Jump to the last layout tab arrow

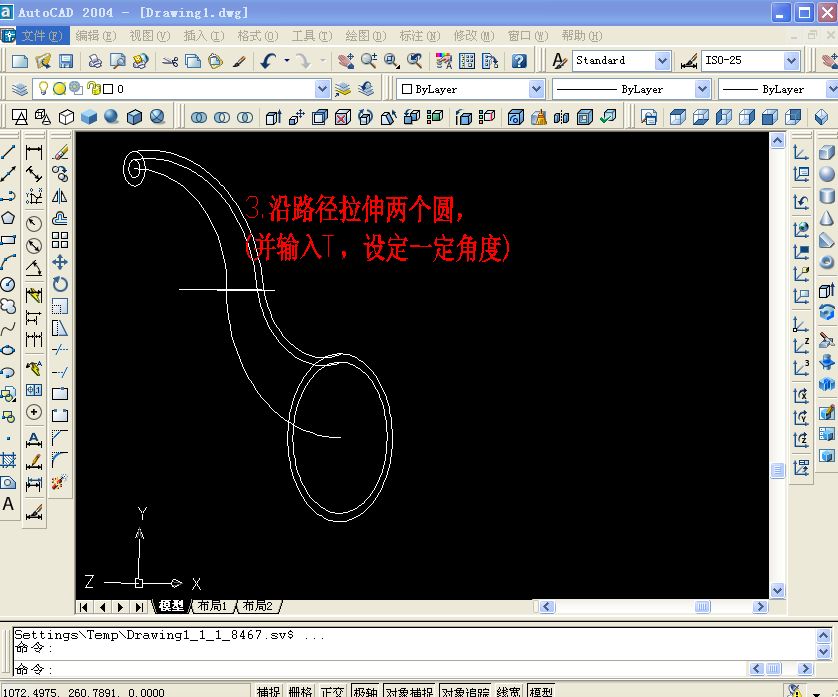(139, 607)
